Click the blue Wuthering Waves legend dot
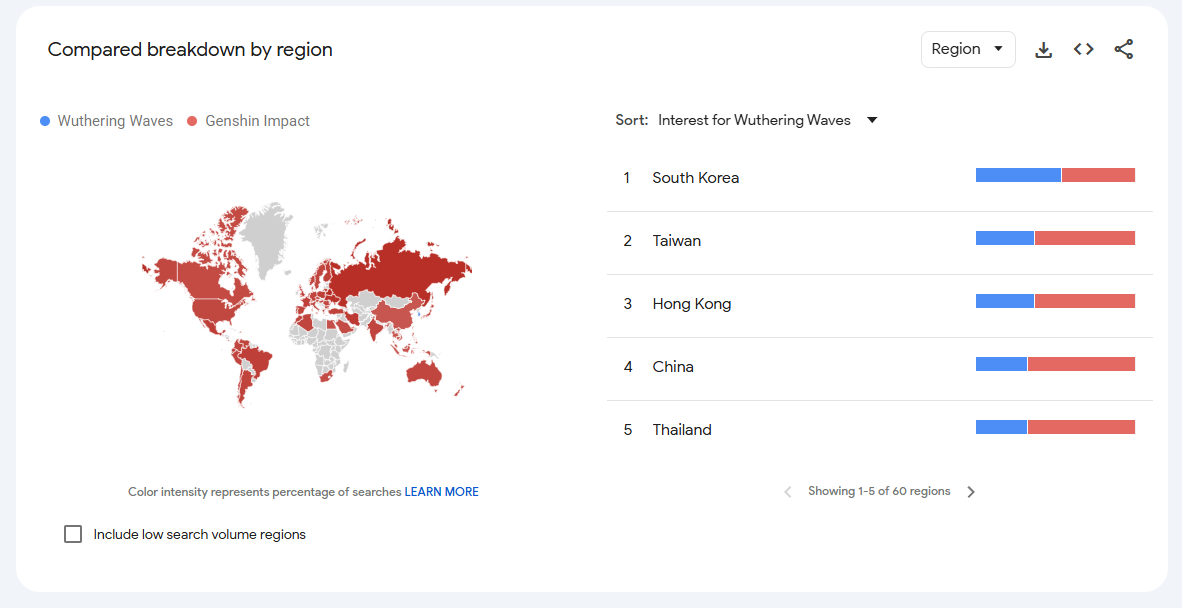The width and height of the screenshot is (1182, 608). click(x=45, y=121)
